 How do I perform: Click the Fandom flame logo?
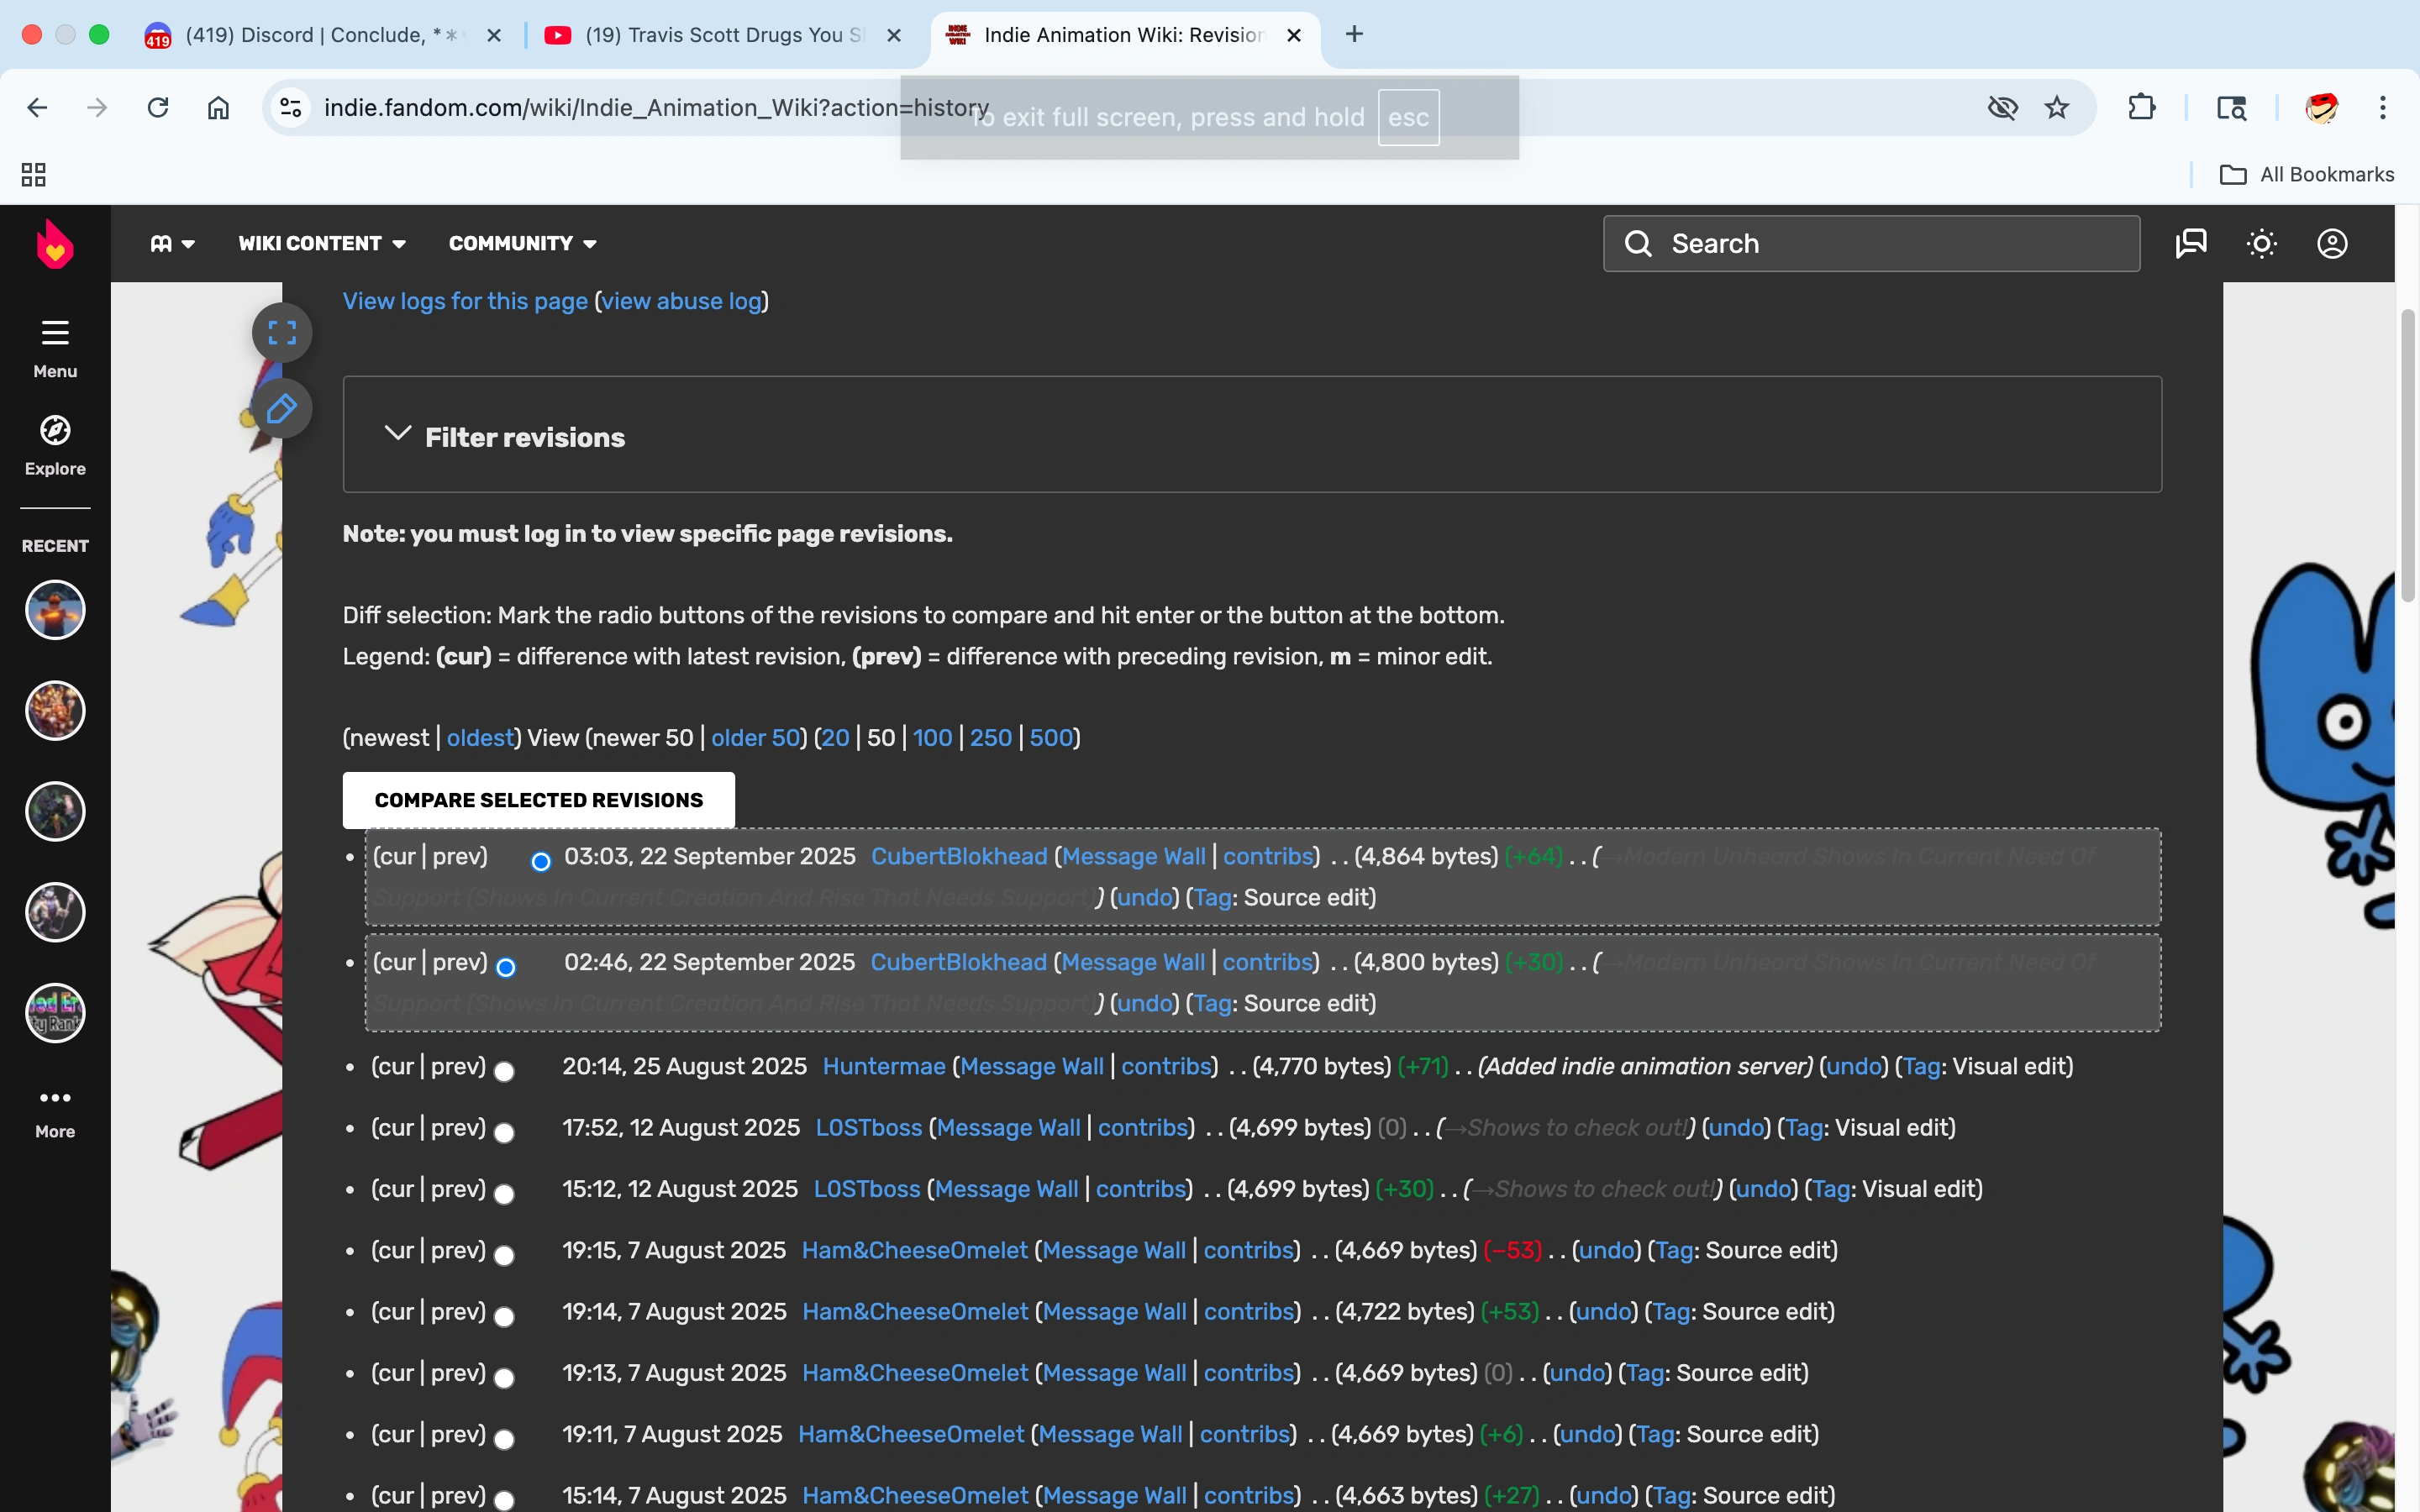click(x=55, y=244)
